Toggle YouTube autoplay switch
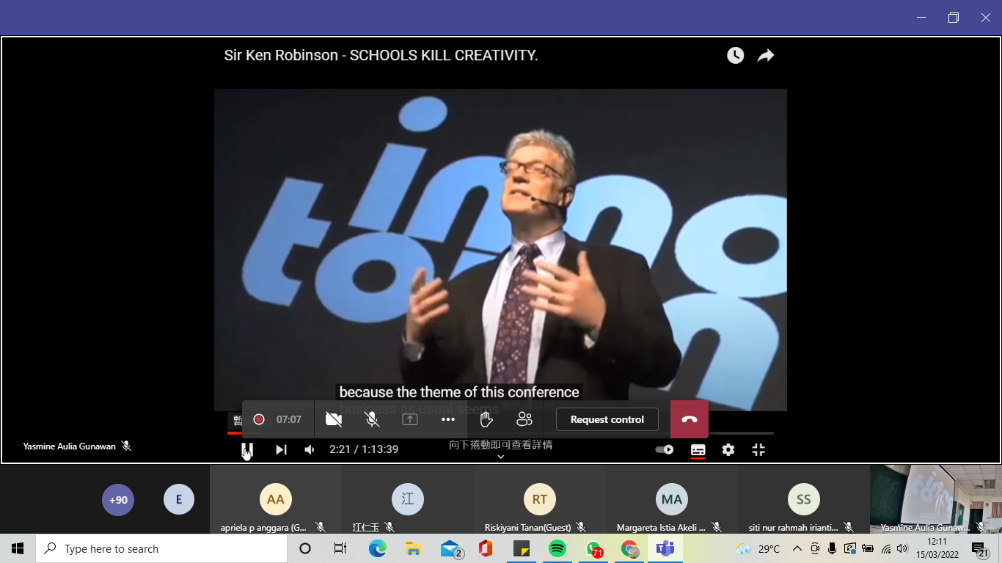Image resolution: width=1002 pixels, height=563 pixels. (x=665, y=449)
